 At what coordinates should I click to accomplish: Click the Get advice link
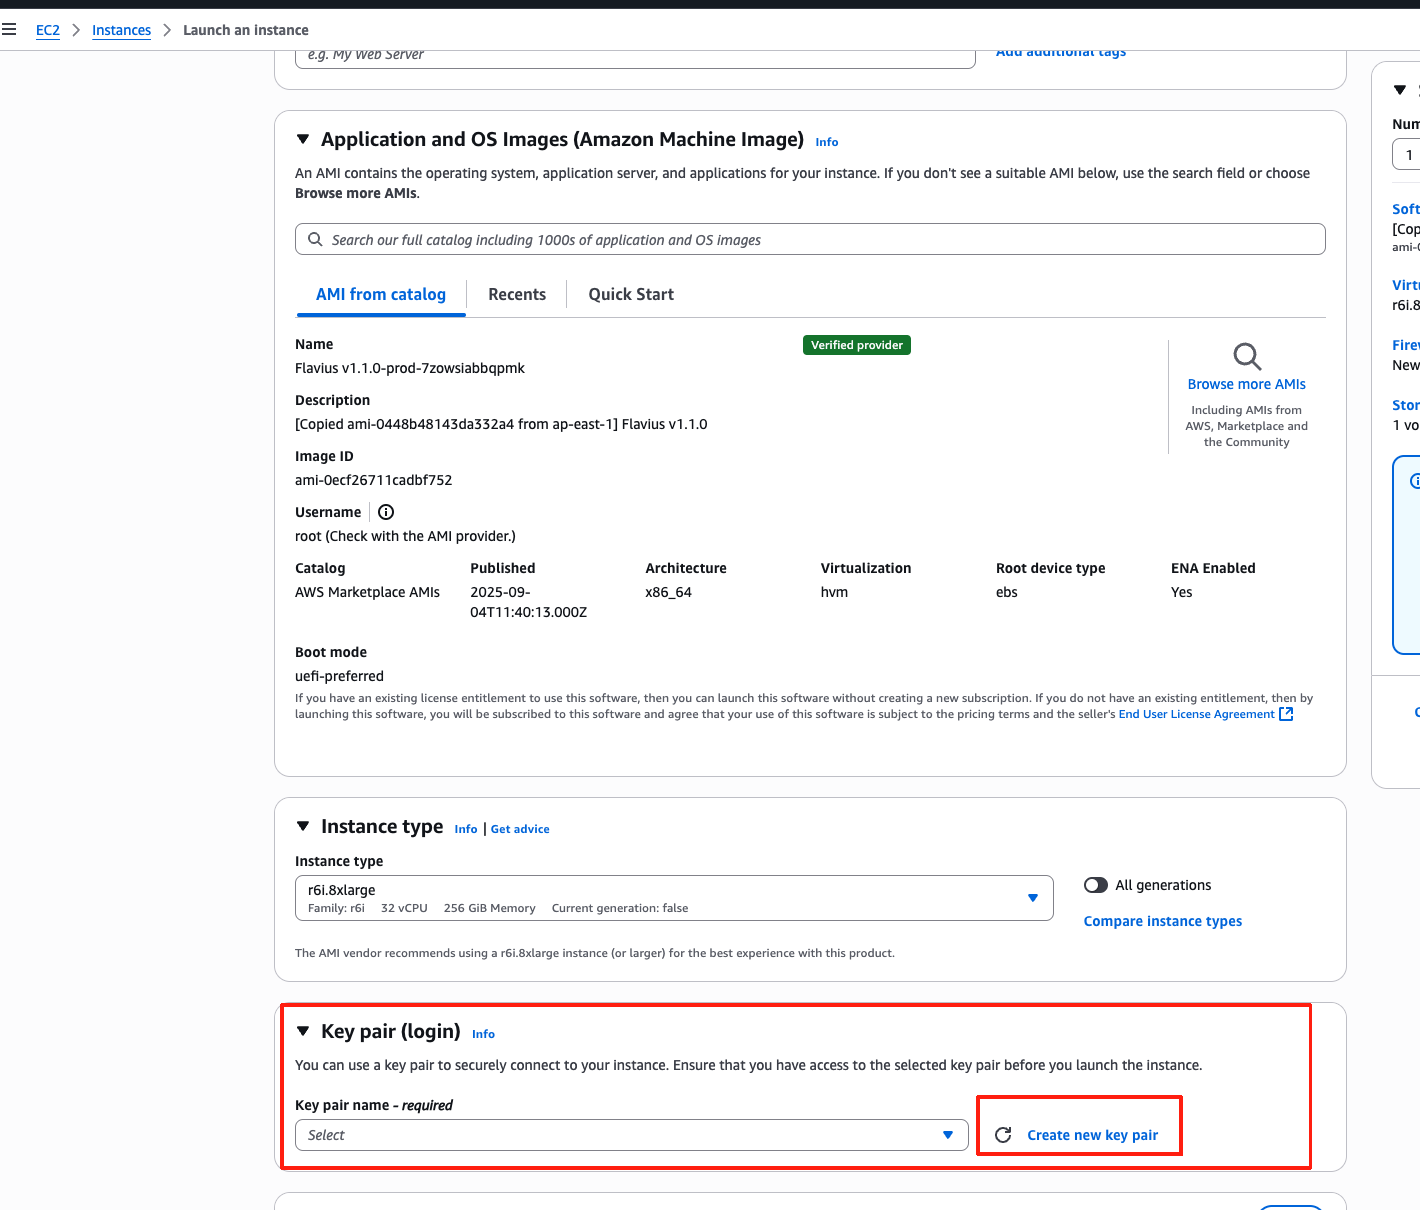tap(520, 829)
